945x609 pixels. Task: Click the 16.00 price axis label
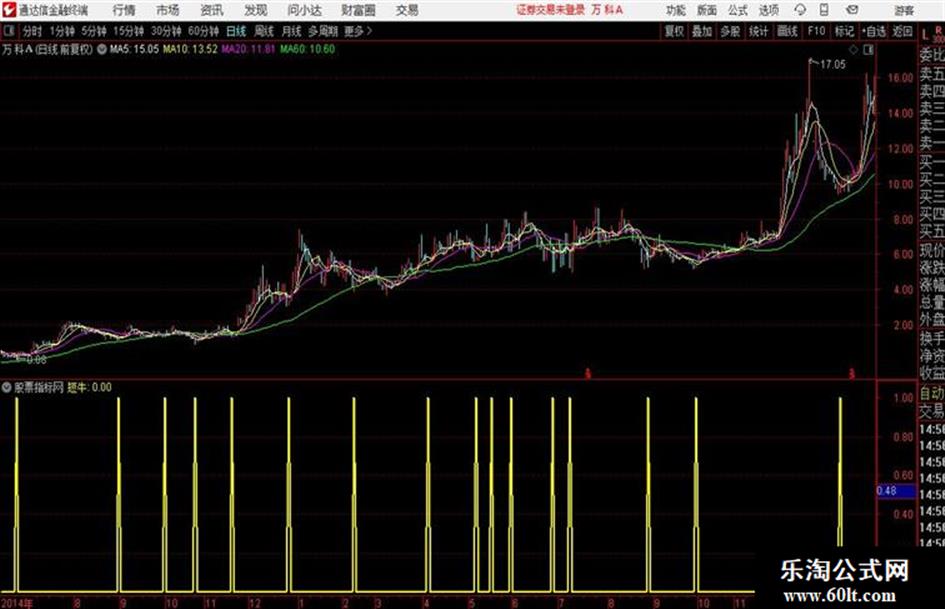tap(900, 78)
